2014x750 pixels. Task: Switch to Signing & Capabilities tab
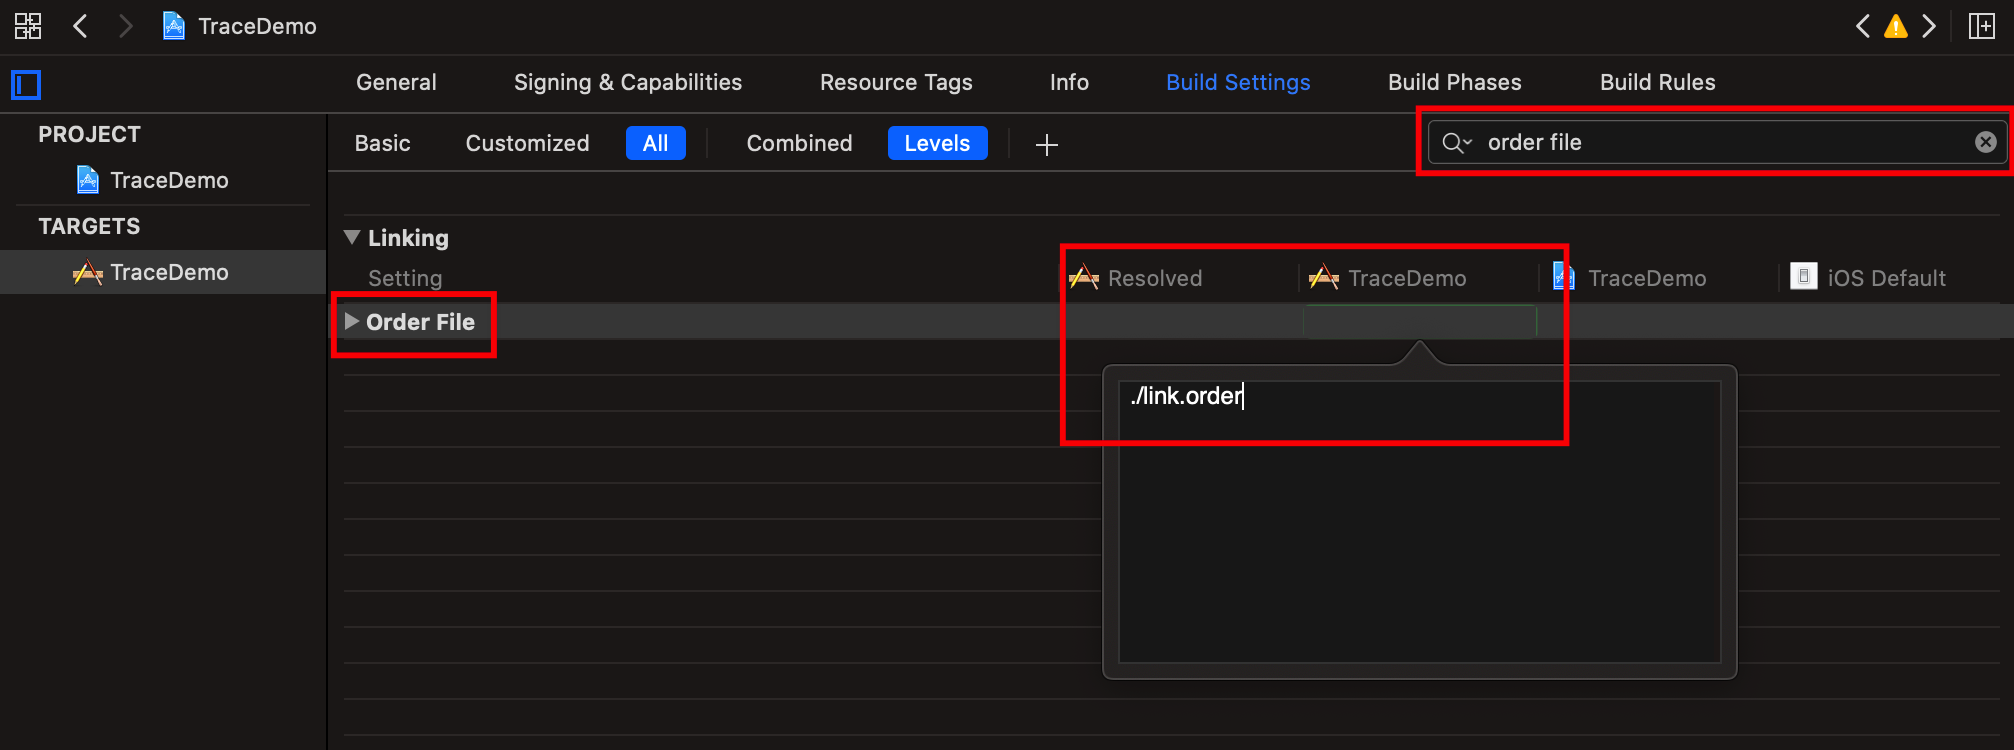click(x=628, y=82)
